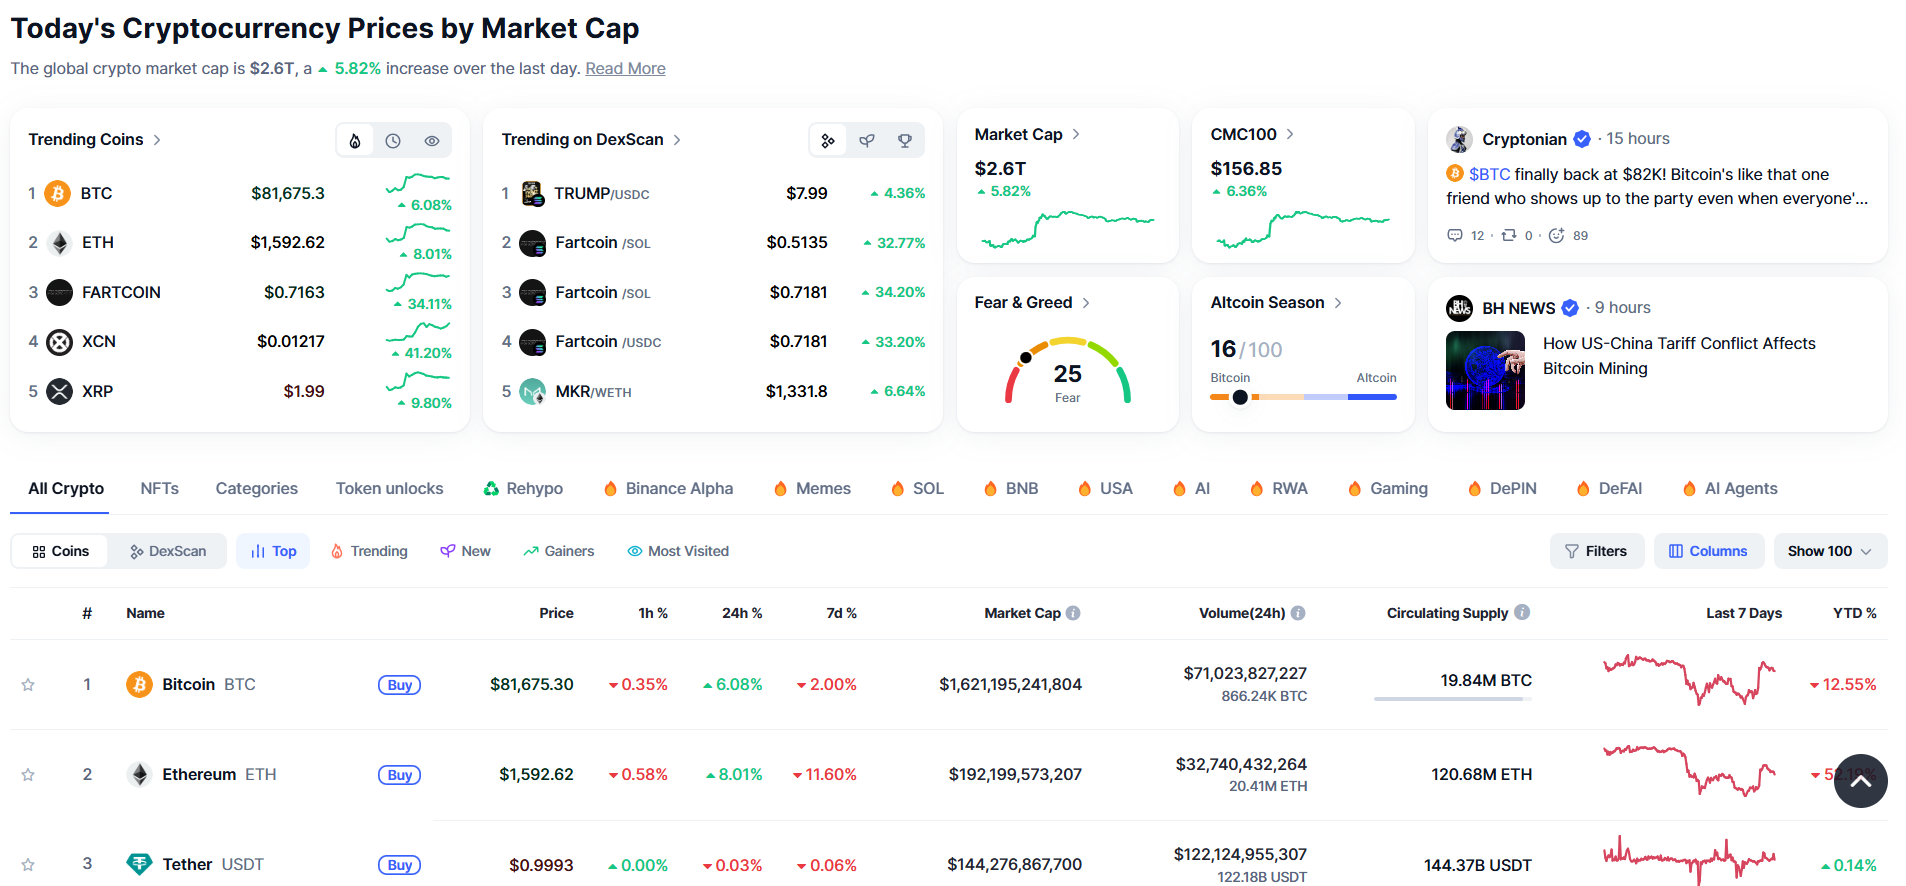This screenshot has width=1906, height=886.
Task: Sort the table by the 24h % header
Action: (x=742, y=613)
